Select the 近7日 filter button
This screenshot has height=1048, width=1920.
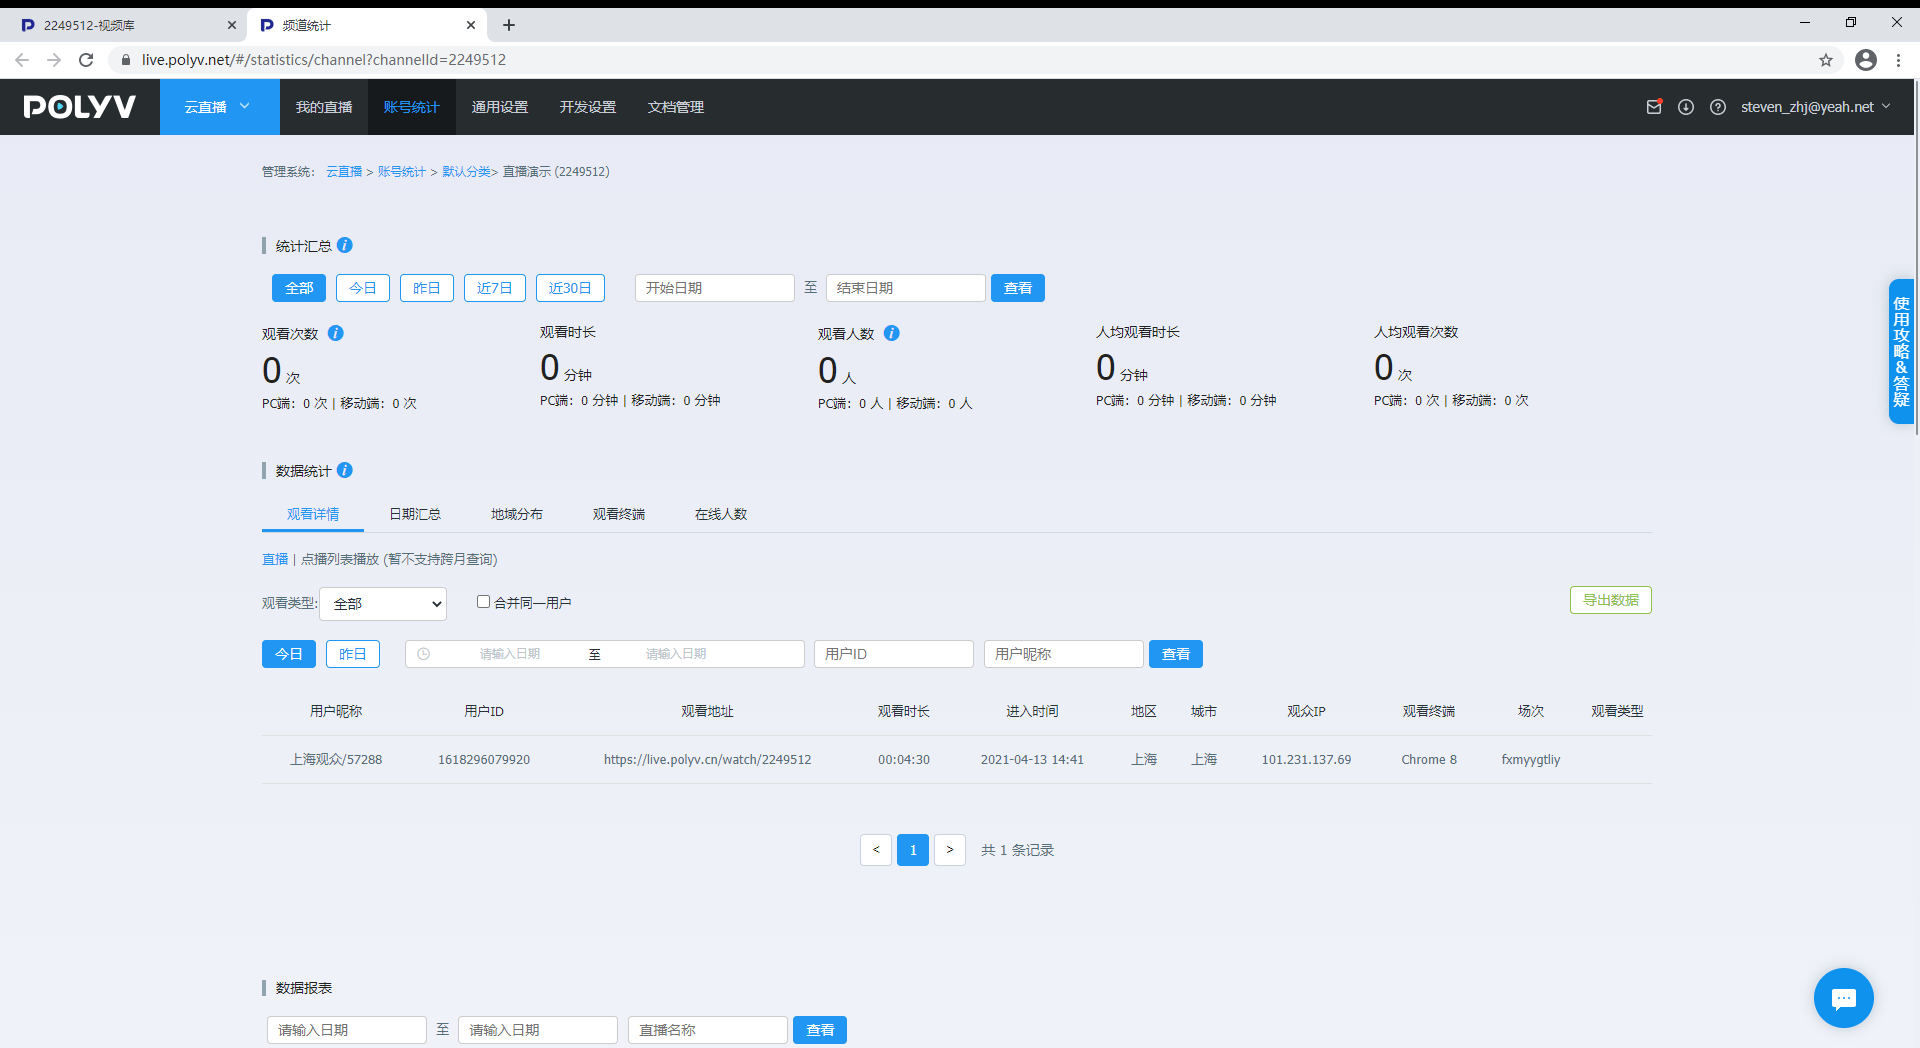(494, 288)
